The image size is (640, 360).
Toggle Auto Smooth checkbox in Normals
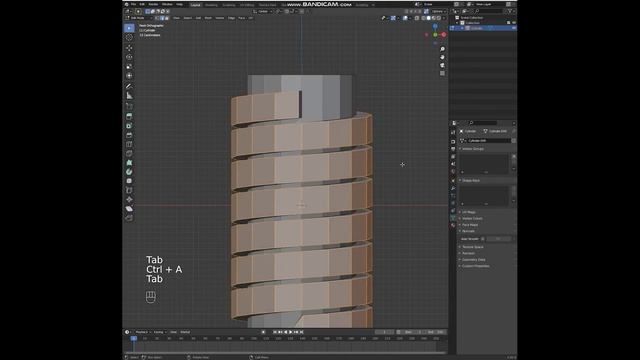tap(483, 239)
